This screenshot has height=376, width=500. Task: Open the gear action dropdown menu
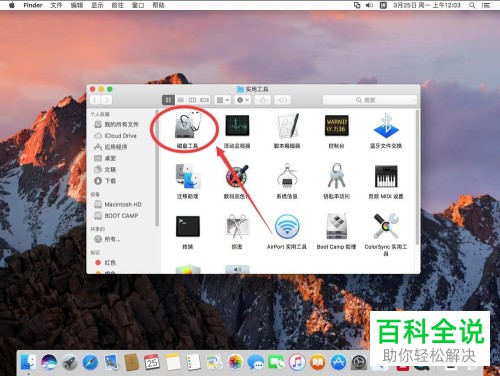click(x=243, y=100)
